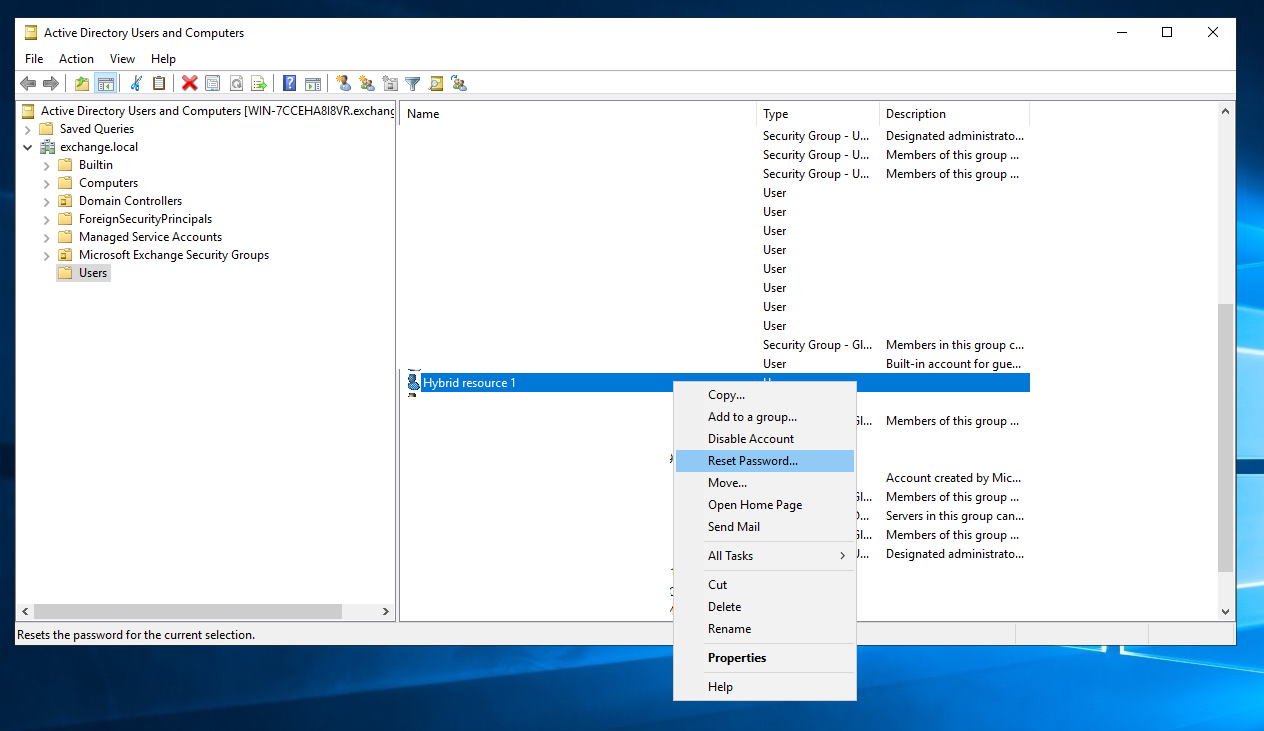The image size is (1264, 731).
Task: Open the All Tasks submenu
Action: (x=765, y=556)
